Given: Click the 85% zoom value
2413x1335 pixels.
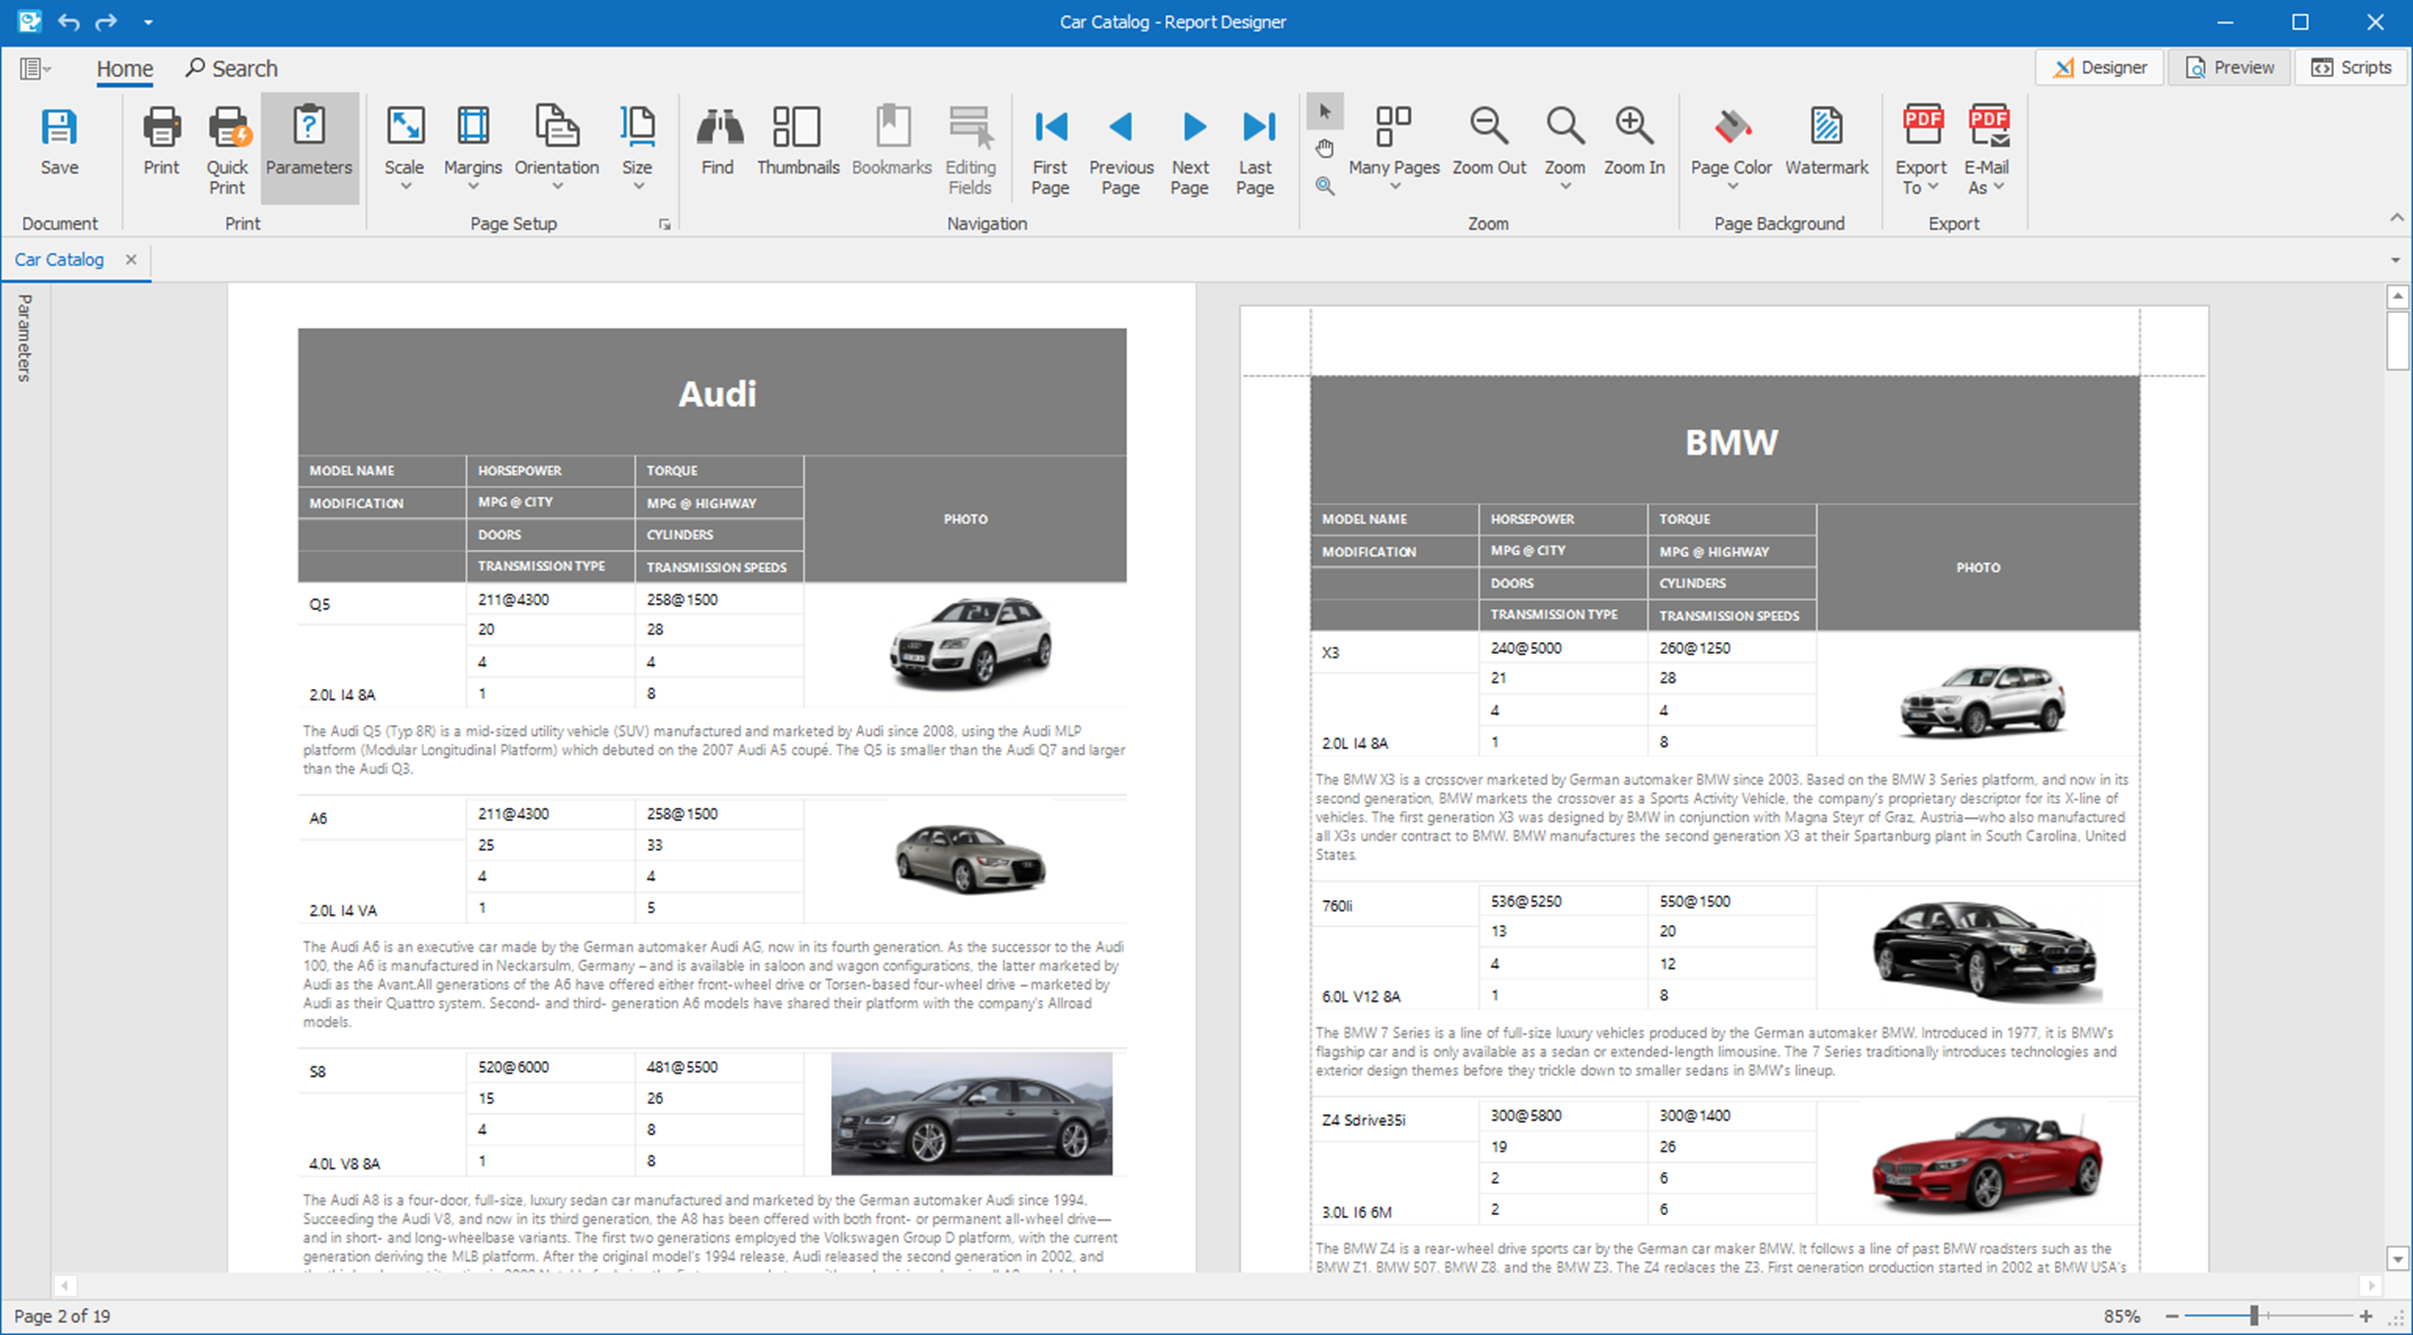Looking at the screenshot, I should click(x=2121, y=1316).
